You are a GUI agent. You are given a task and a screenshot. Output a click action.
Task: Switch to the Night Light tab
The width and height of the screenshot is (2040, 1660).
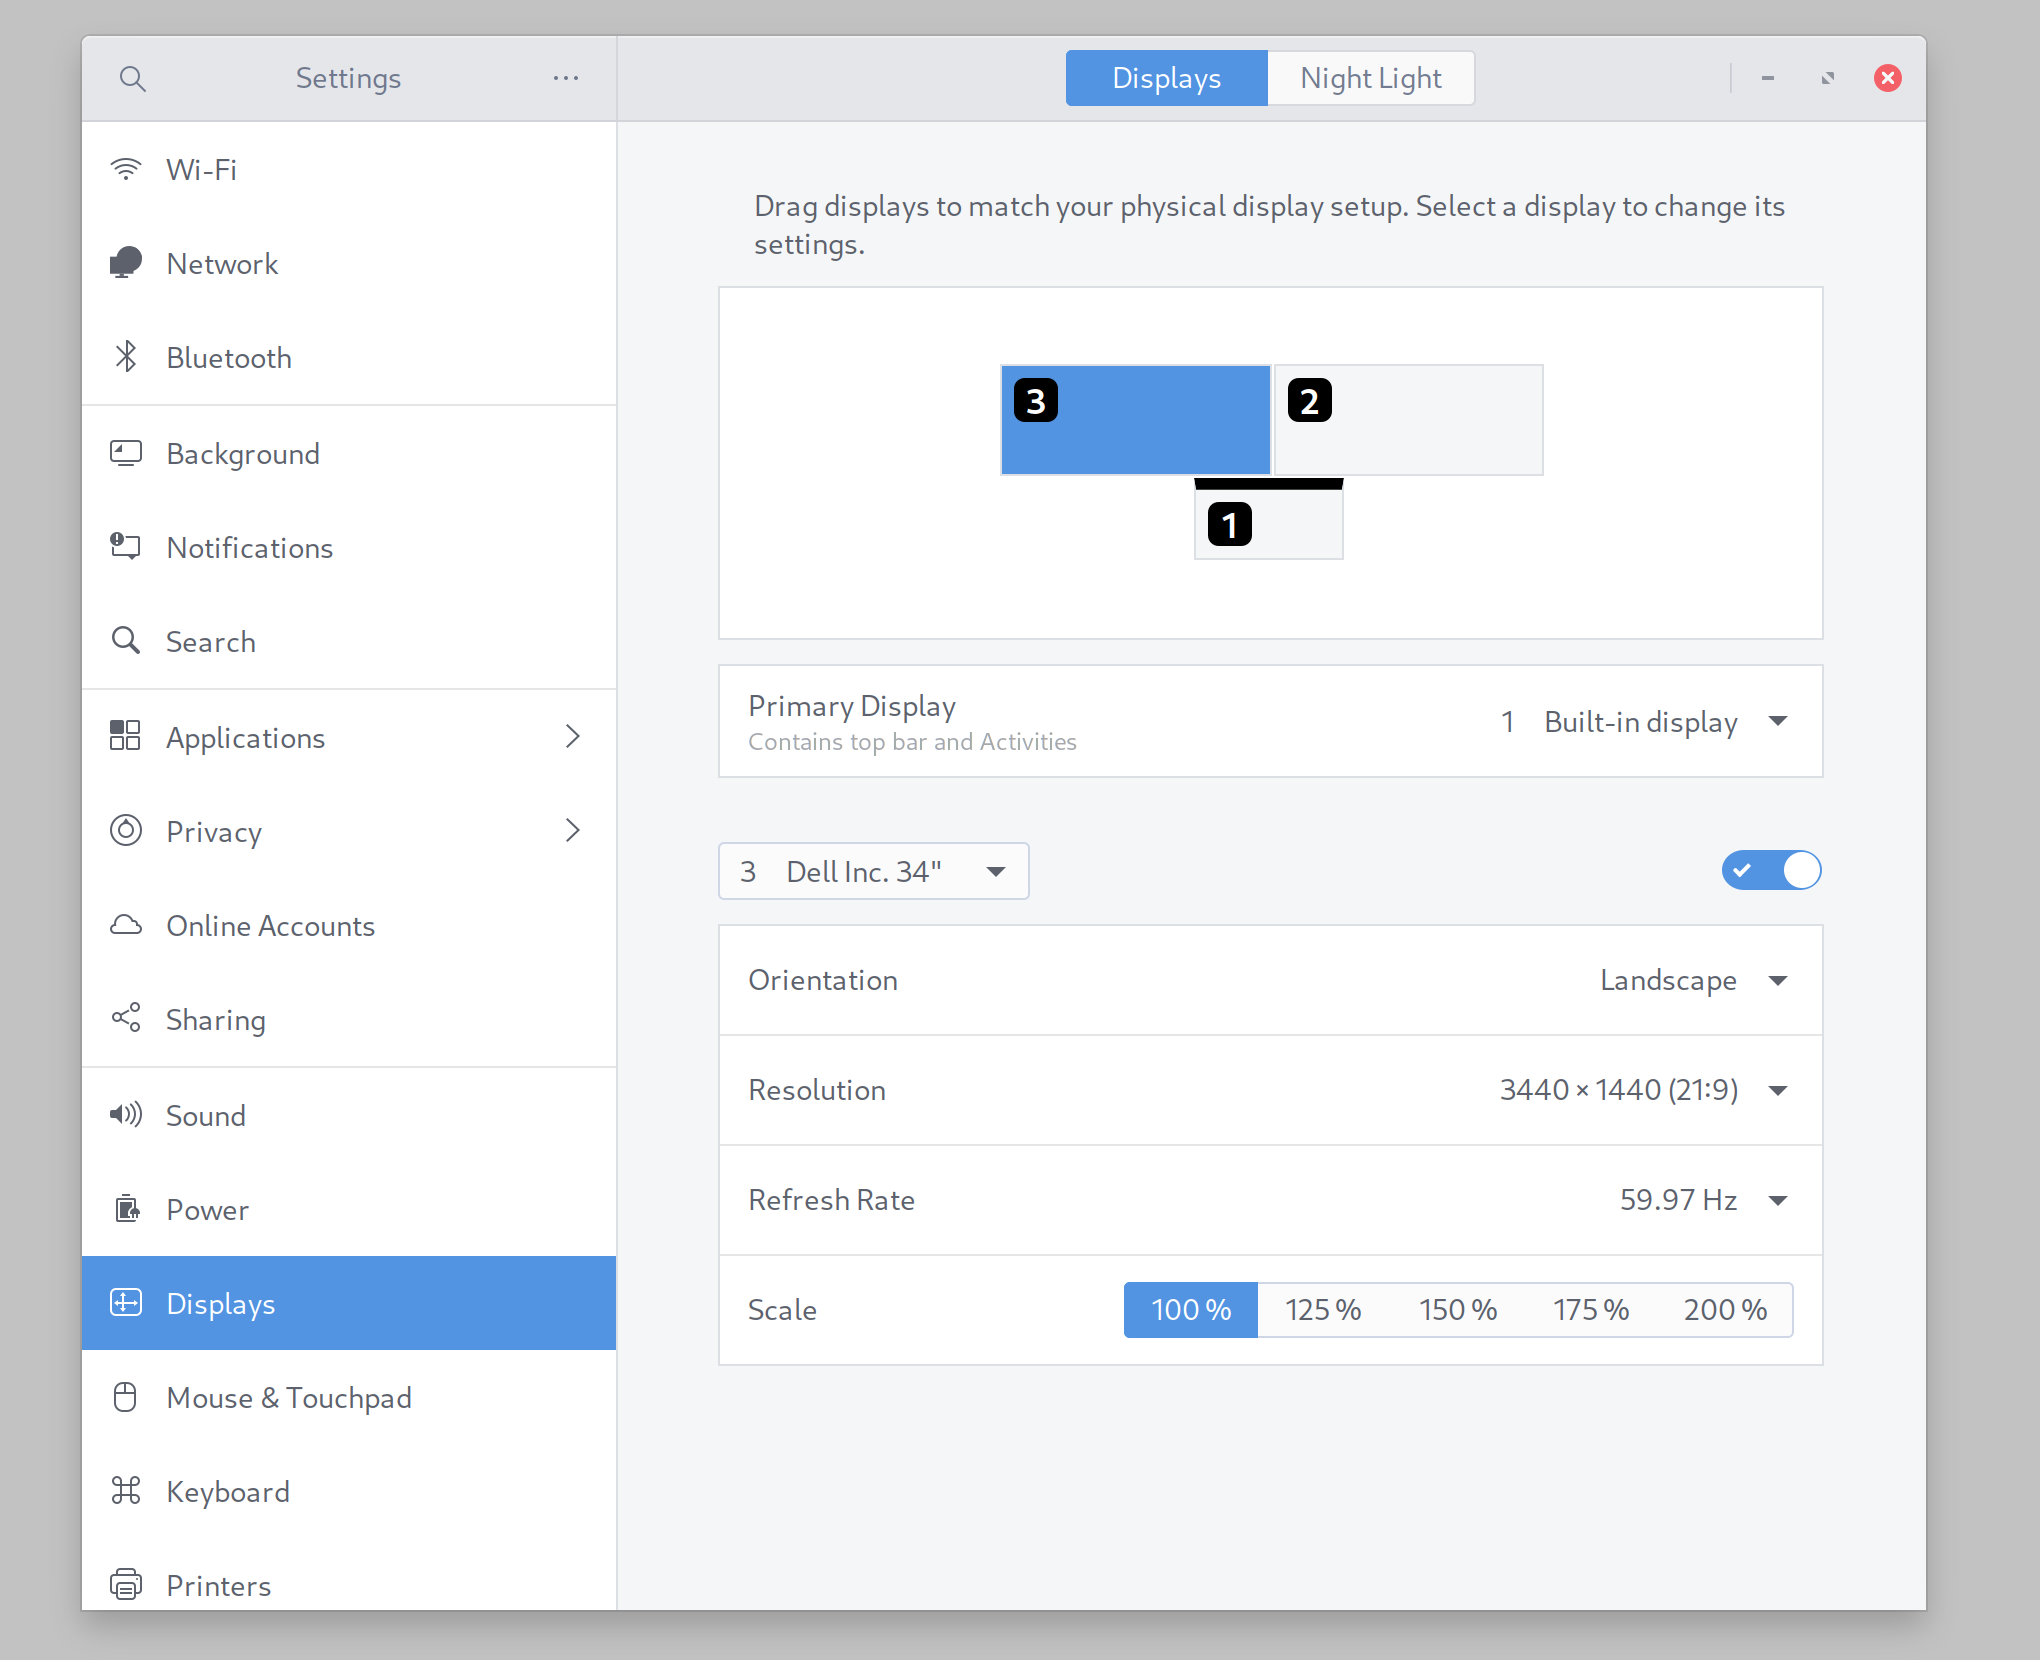pyautogui.click(x=1370, y=78)
